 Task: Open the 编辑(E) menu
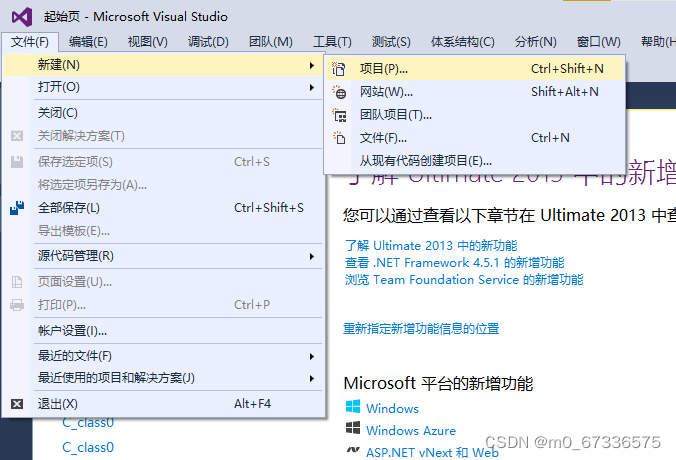coord(88,42)
